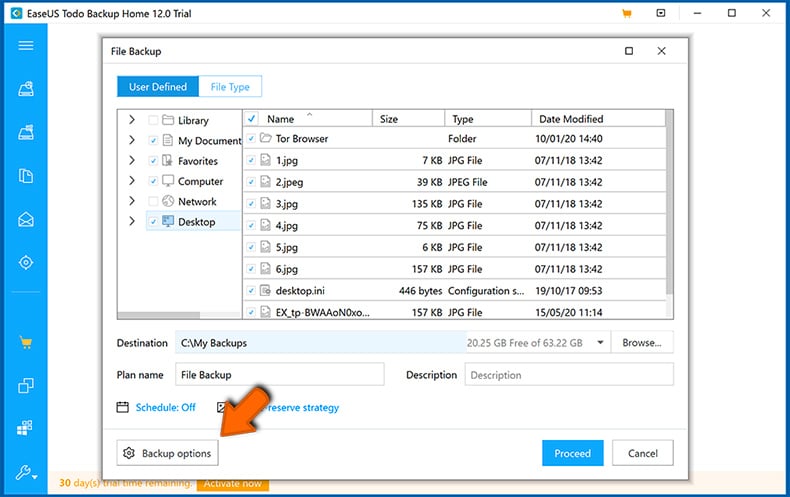Select the EX_tp-BWAAoN0xo... file name
This screenshot has width=790, height=497.
point(322,312)
